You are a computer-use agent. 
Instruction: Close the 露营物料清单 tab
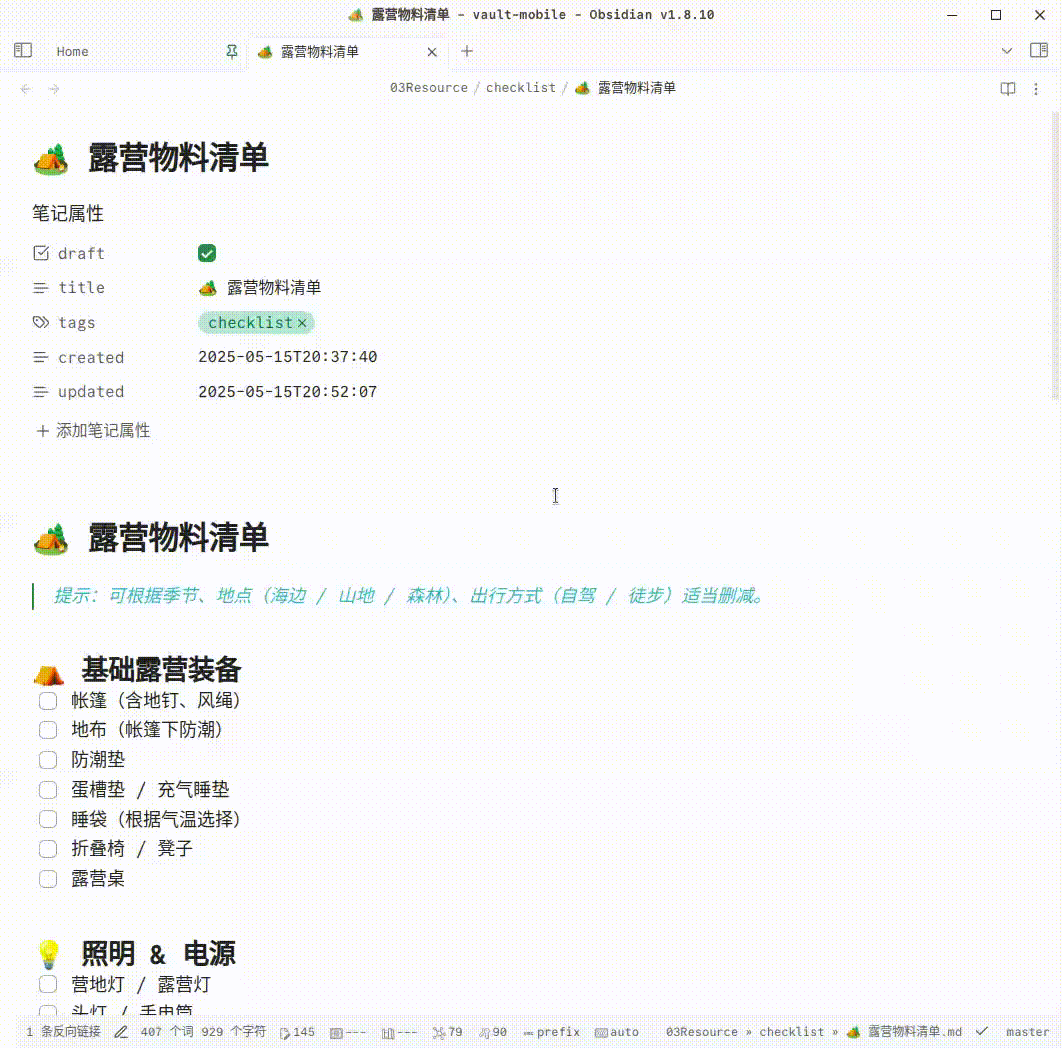(432, 52)
